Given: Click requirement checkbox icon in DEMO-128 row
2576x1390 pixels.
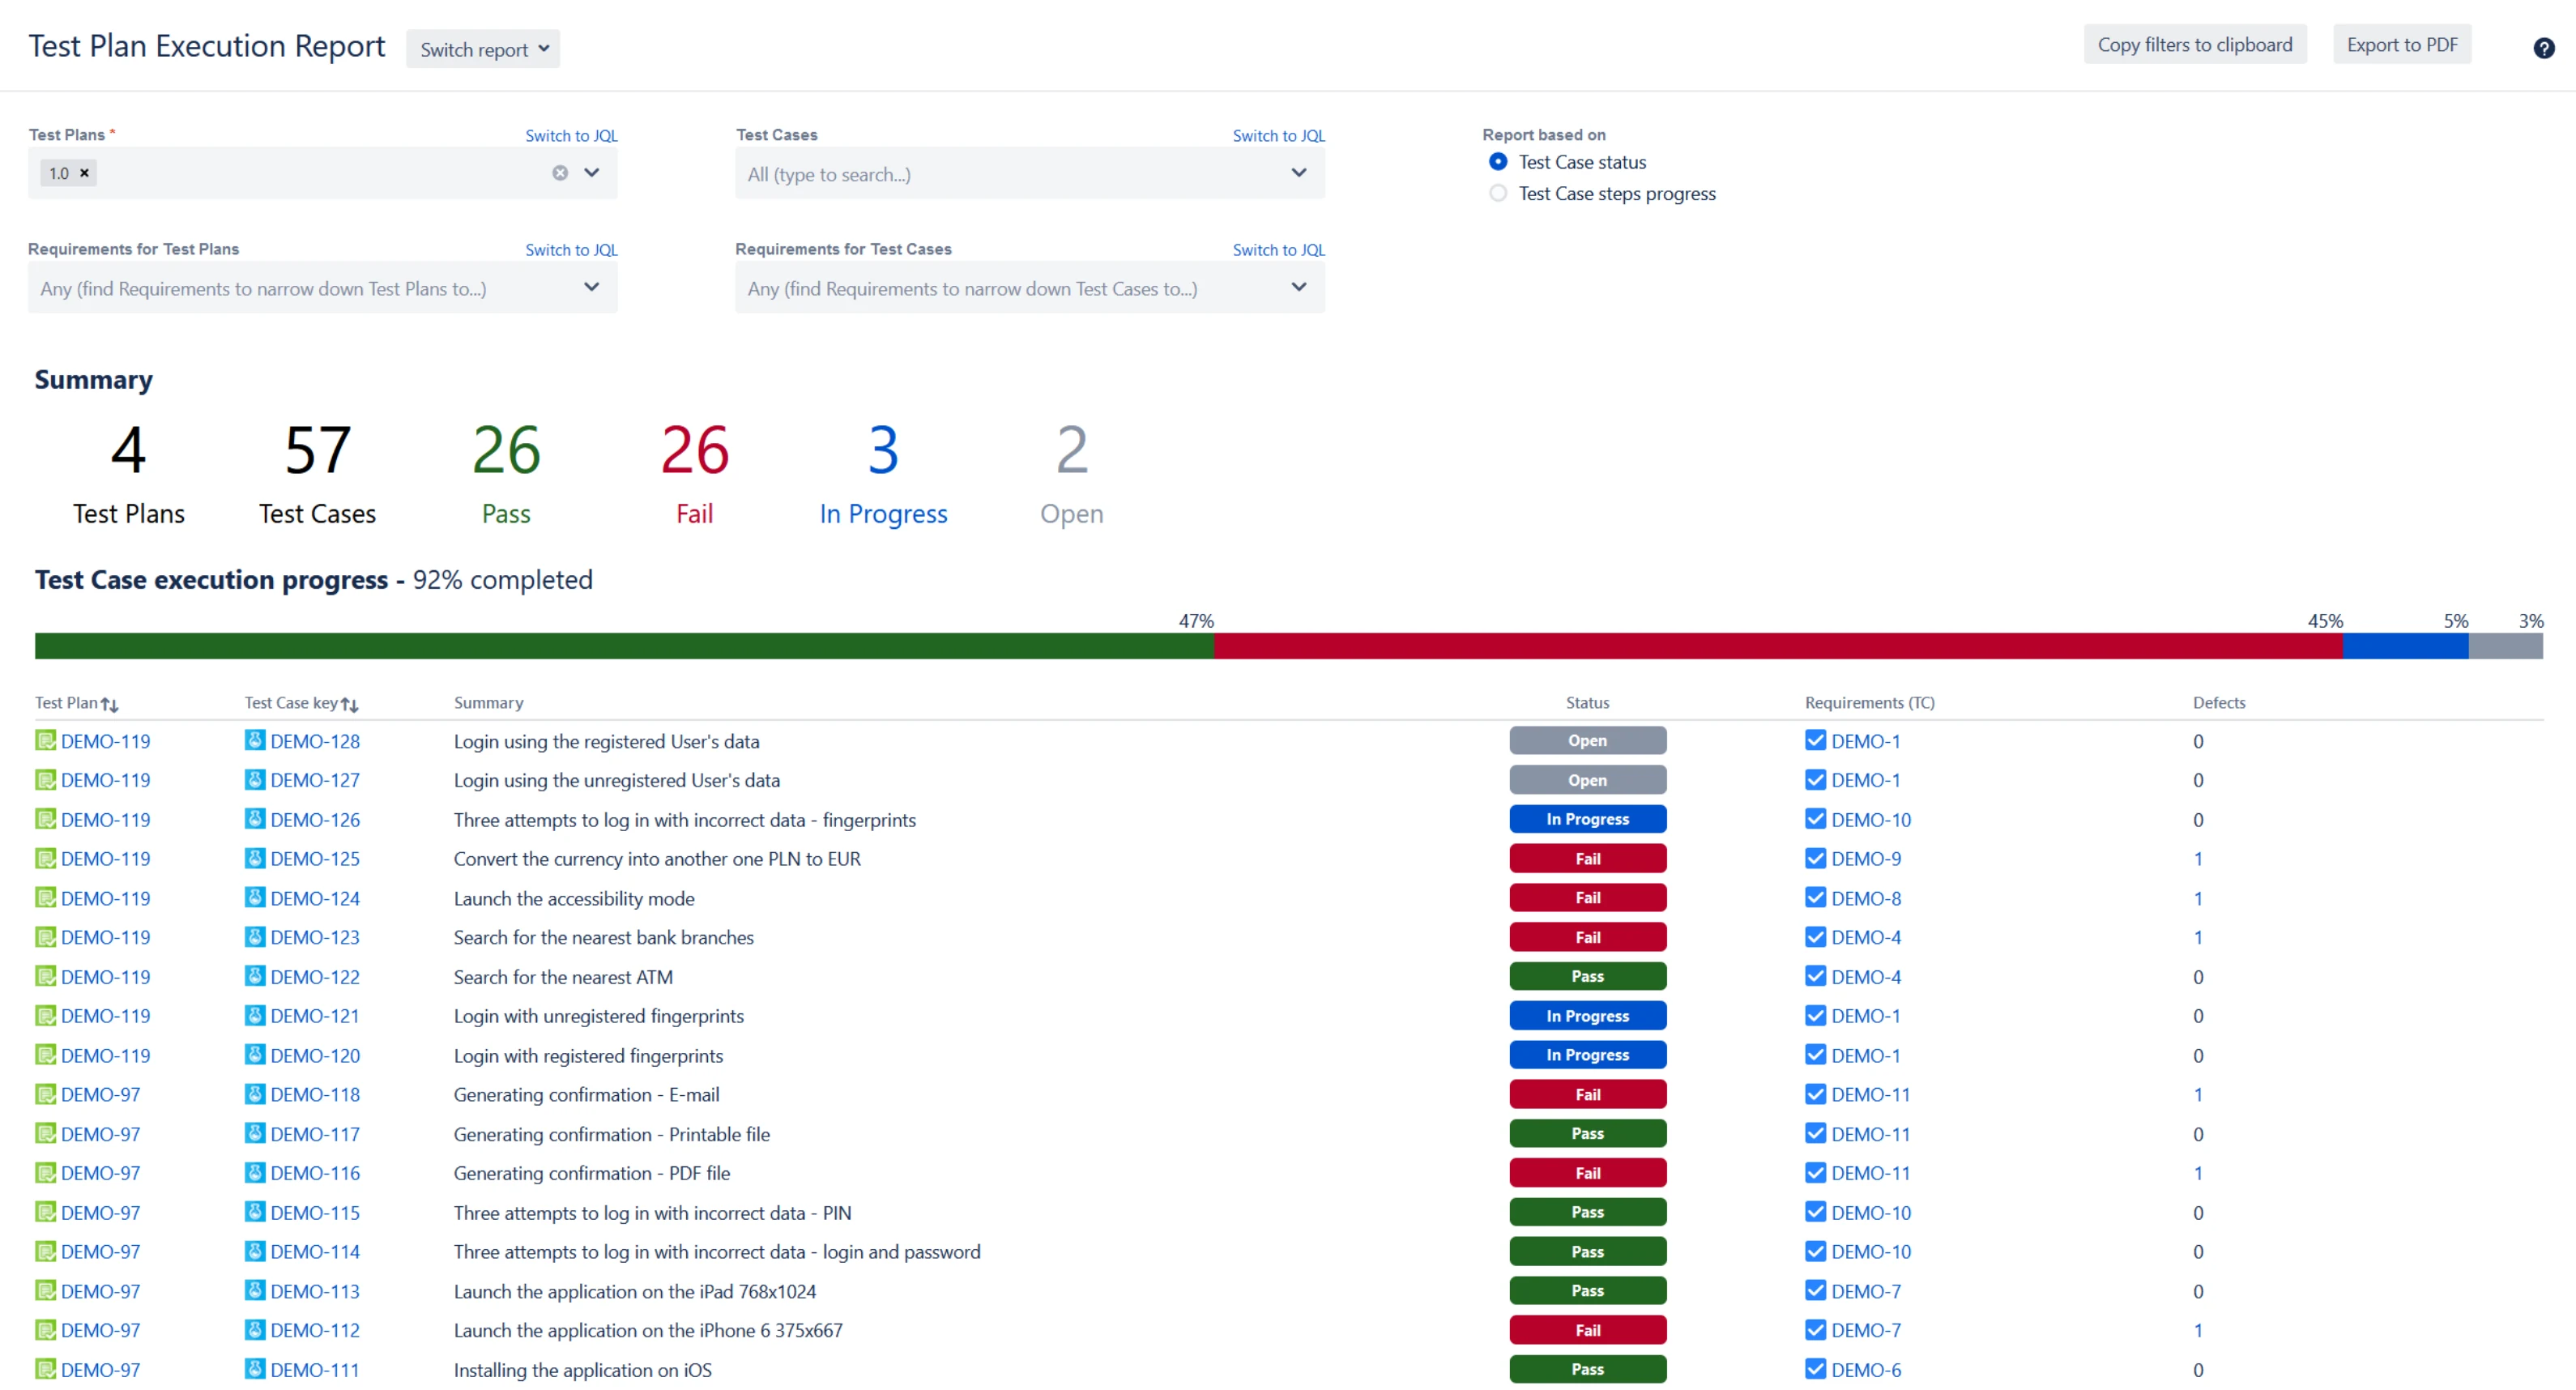Looking at the screenshot, I should pos(1815,740).
